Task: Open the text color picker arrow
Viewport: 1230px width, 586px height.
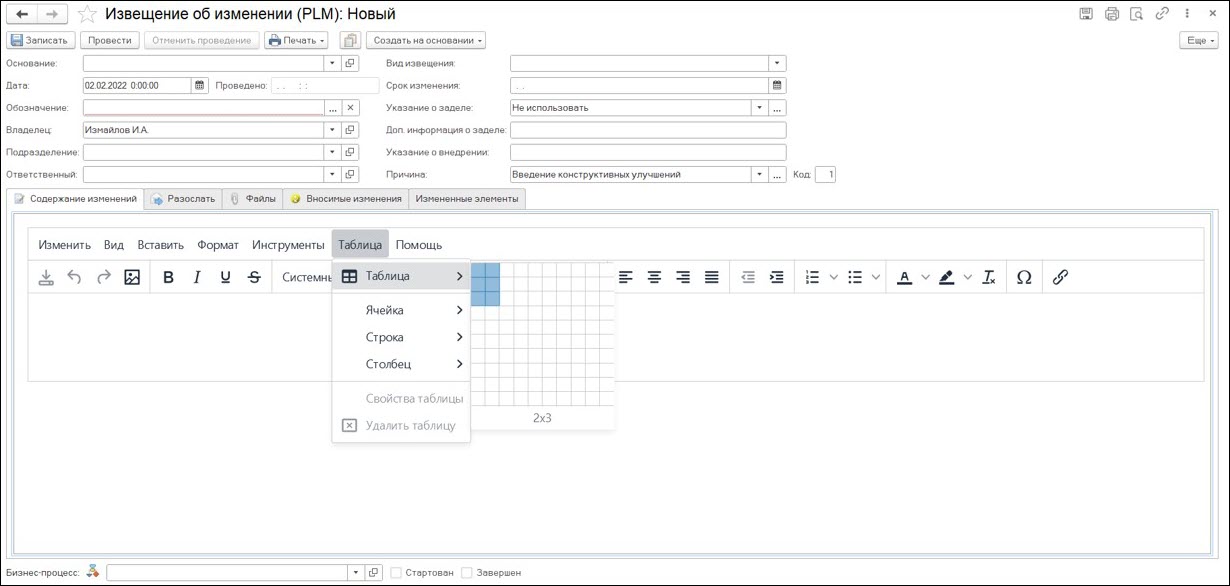Action: pyautogui.click(x=925, y=277)
